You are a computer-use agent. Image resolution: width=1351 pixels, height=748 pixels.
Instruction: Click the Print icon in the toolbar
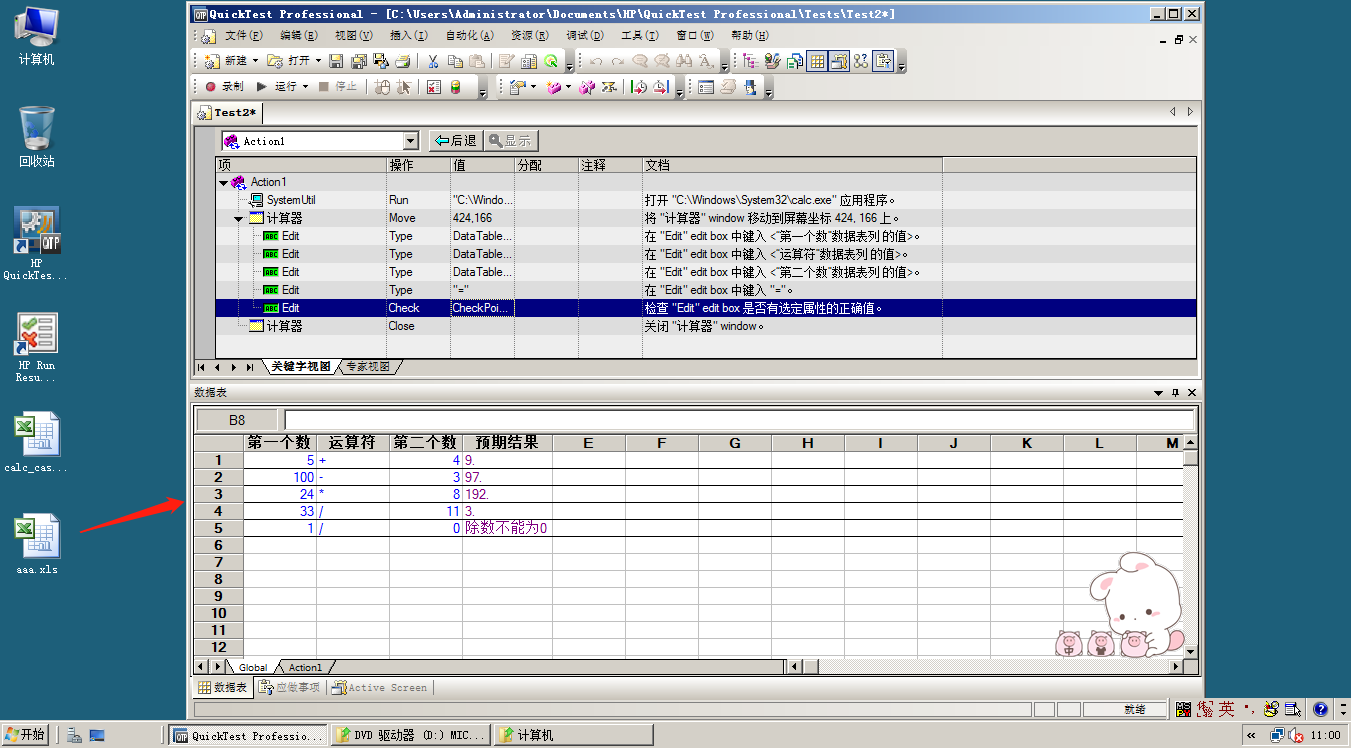402,61
